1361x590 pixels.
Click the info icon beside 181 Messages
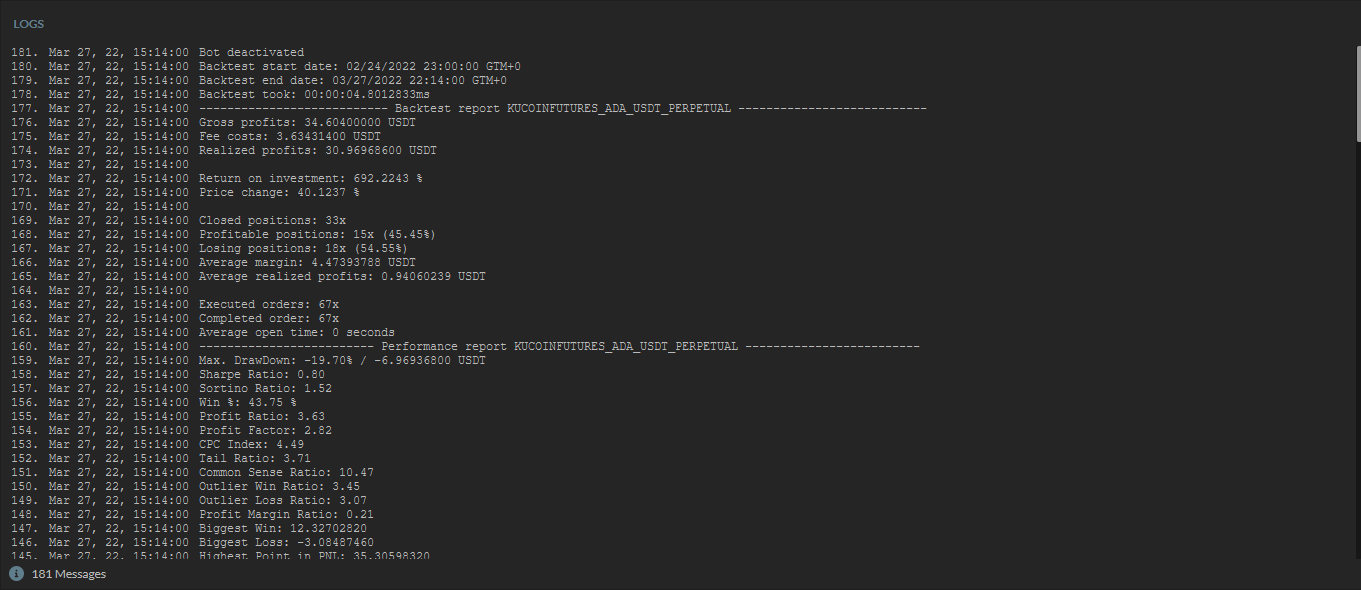(16, 574)
